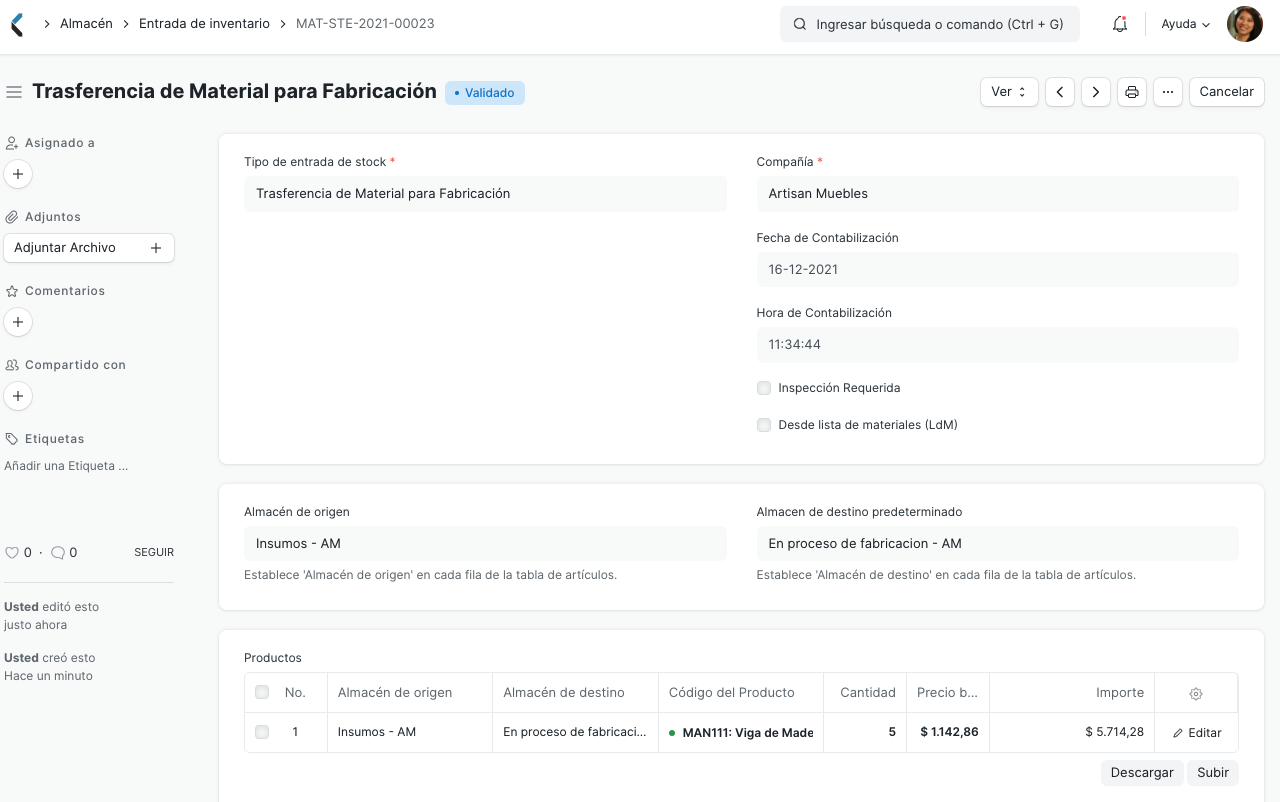This screenshot has height=802, width=1280.
Task: Toggle Desde lista de materiales checkbox
Action: (764, 425)
